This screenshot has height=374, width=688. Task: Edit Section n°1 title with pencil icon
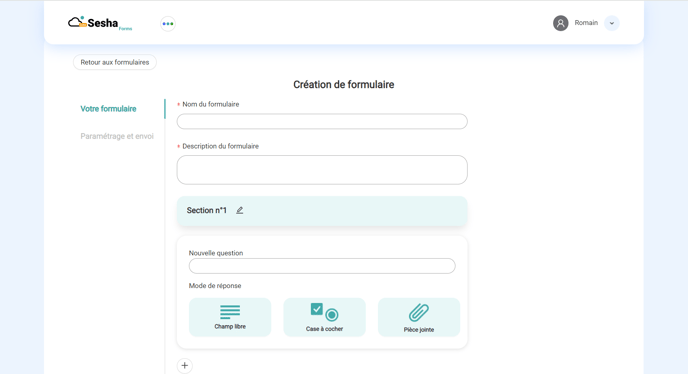point(240,210)
